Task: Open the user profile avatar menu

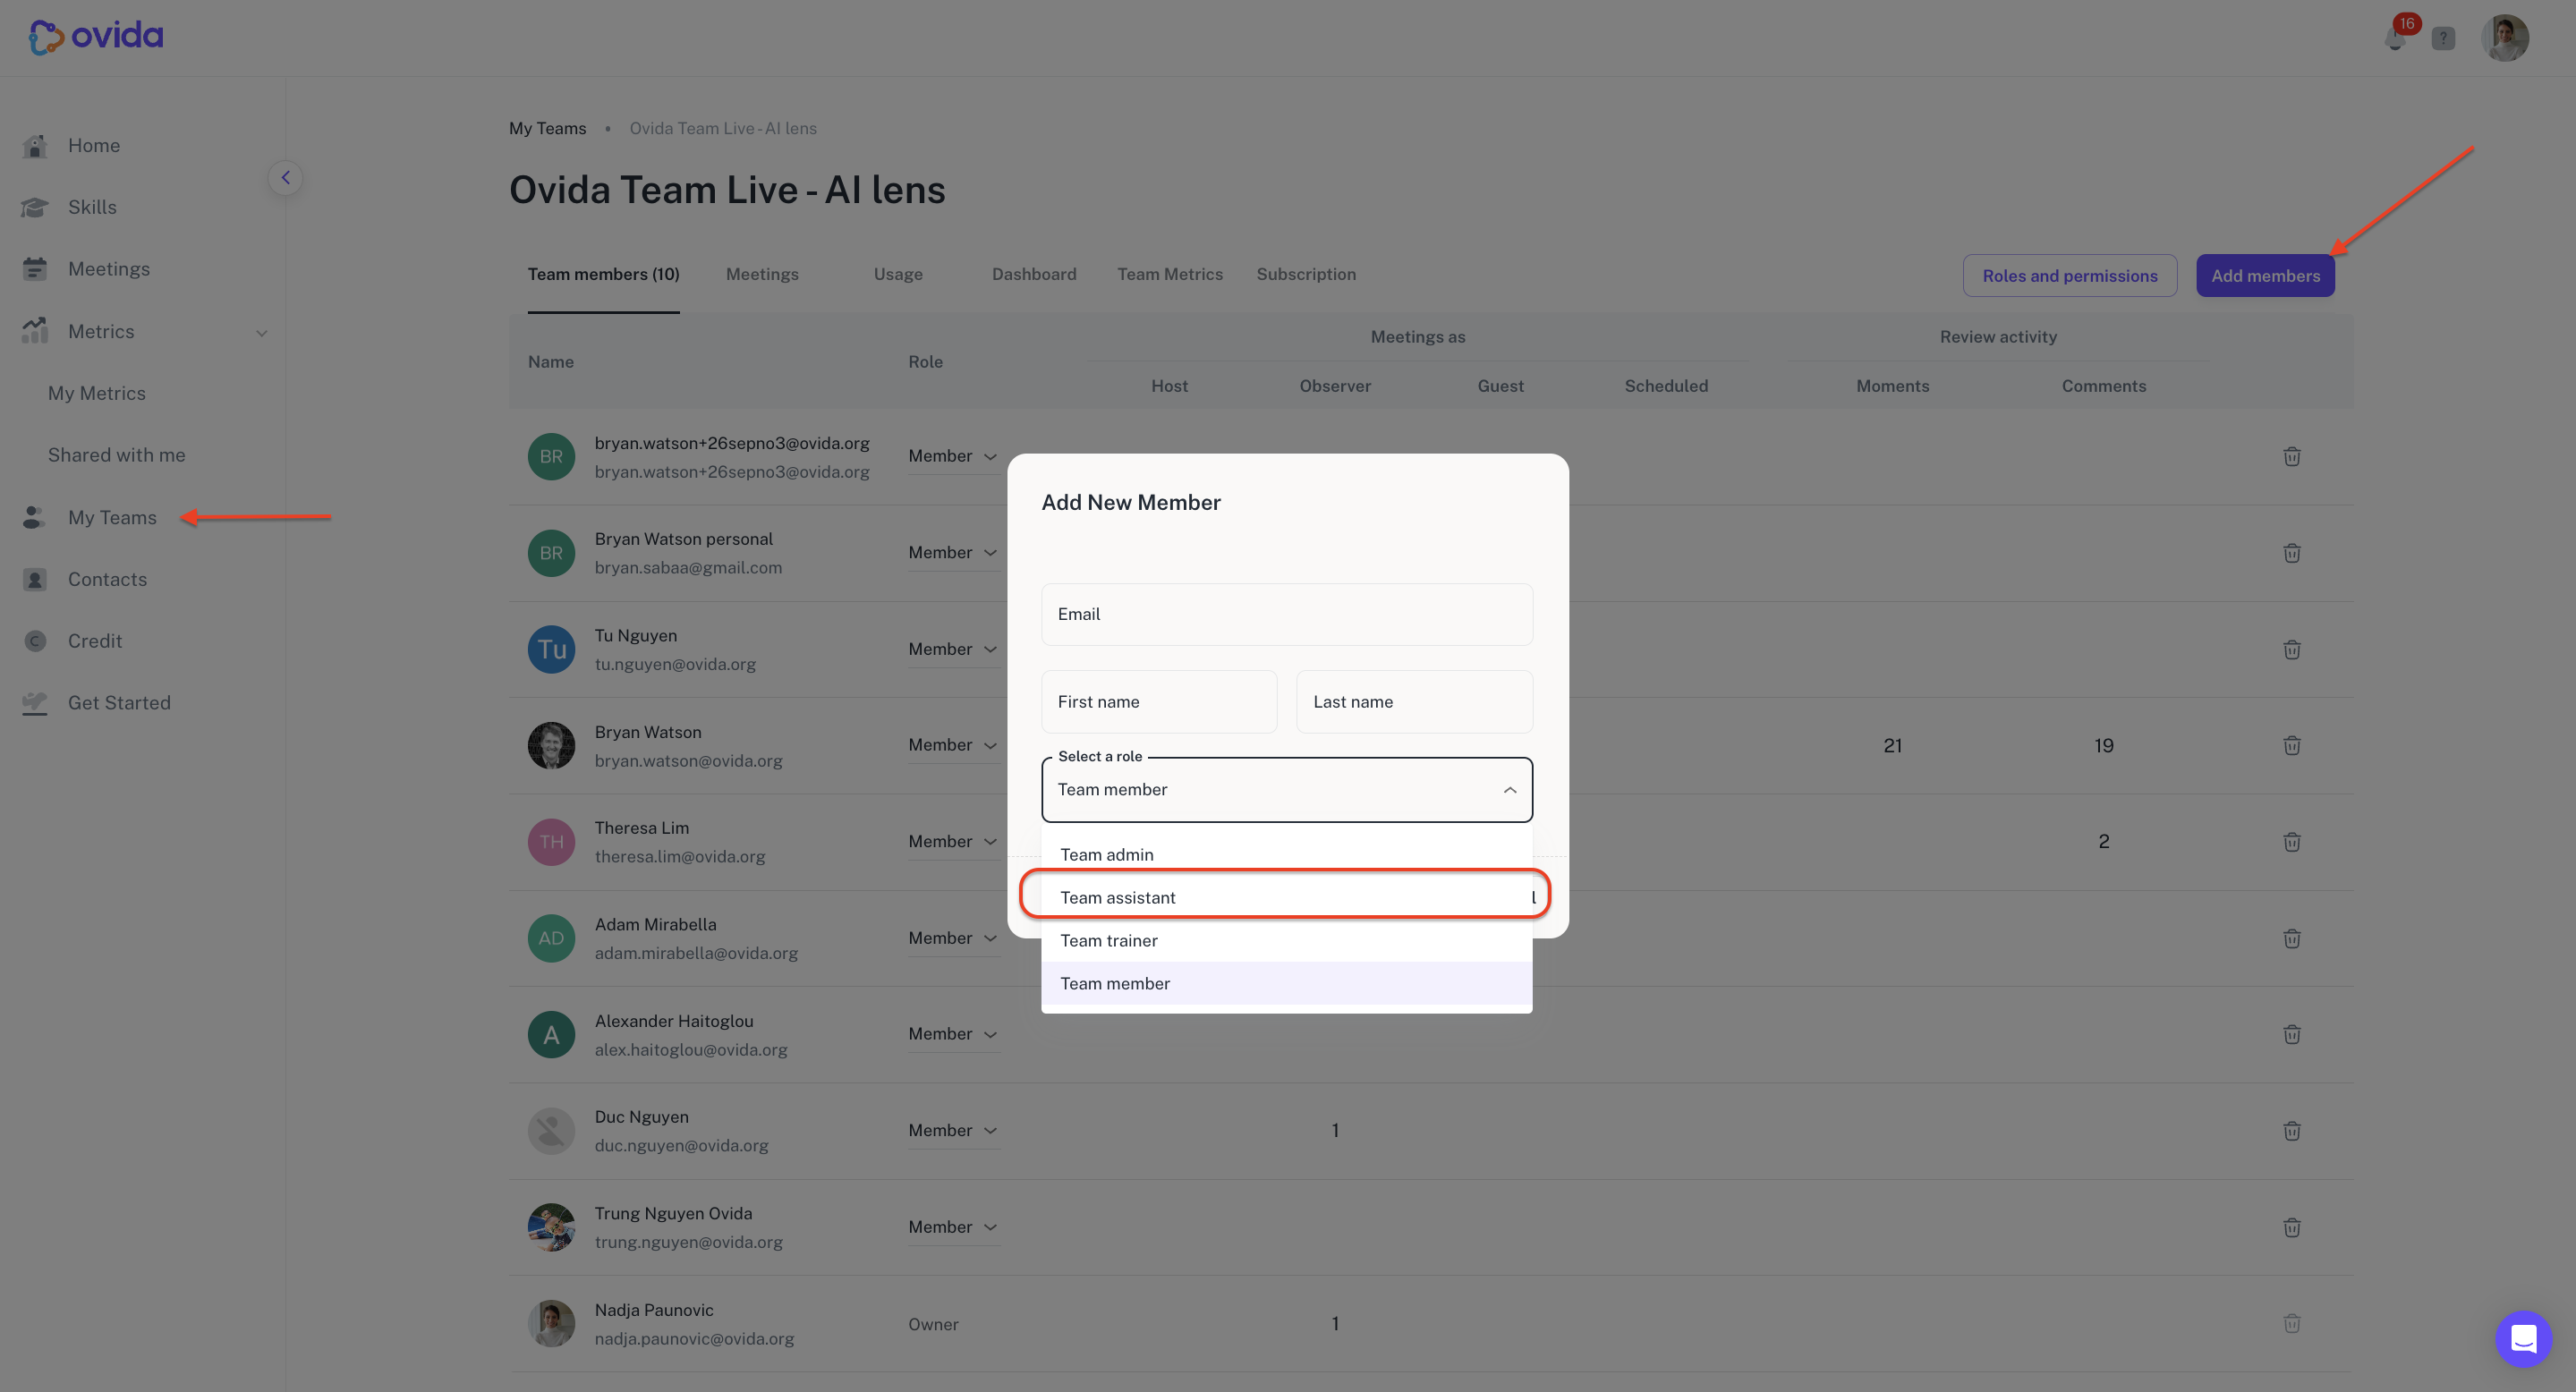Action: 2505,38
